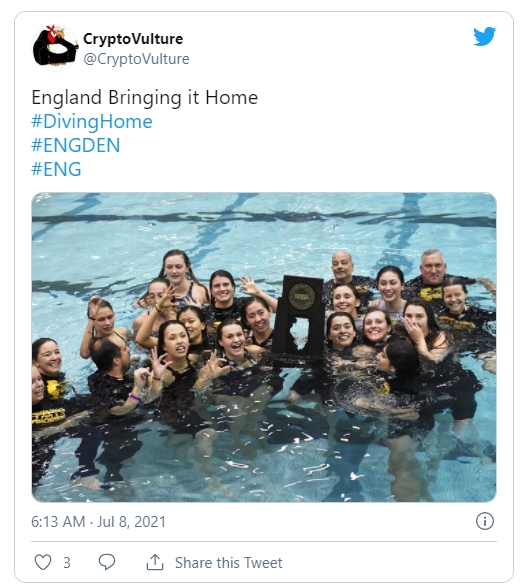Click the Jul 8, 2021 date text
The image size is (525, 586).
coord(131,522)
